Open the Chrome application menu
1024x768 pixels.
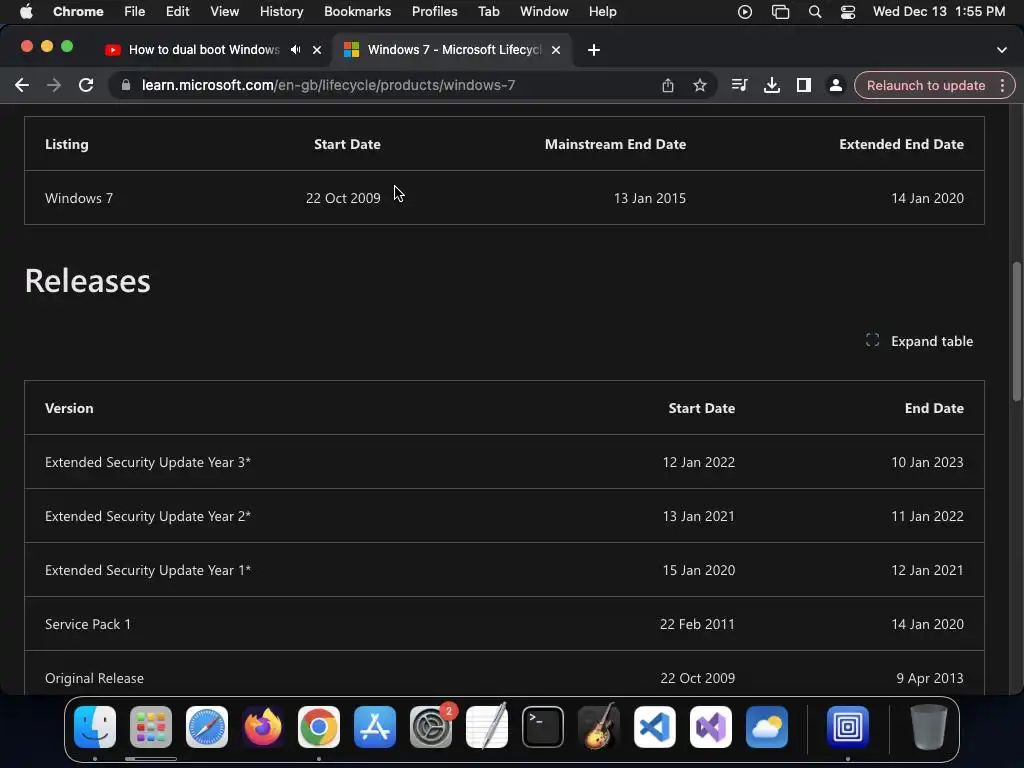(x=78, y=12)
